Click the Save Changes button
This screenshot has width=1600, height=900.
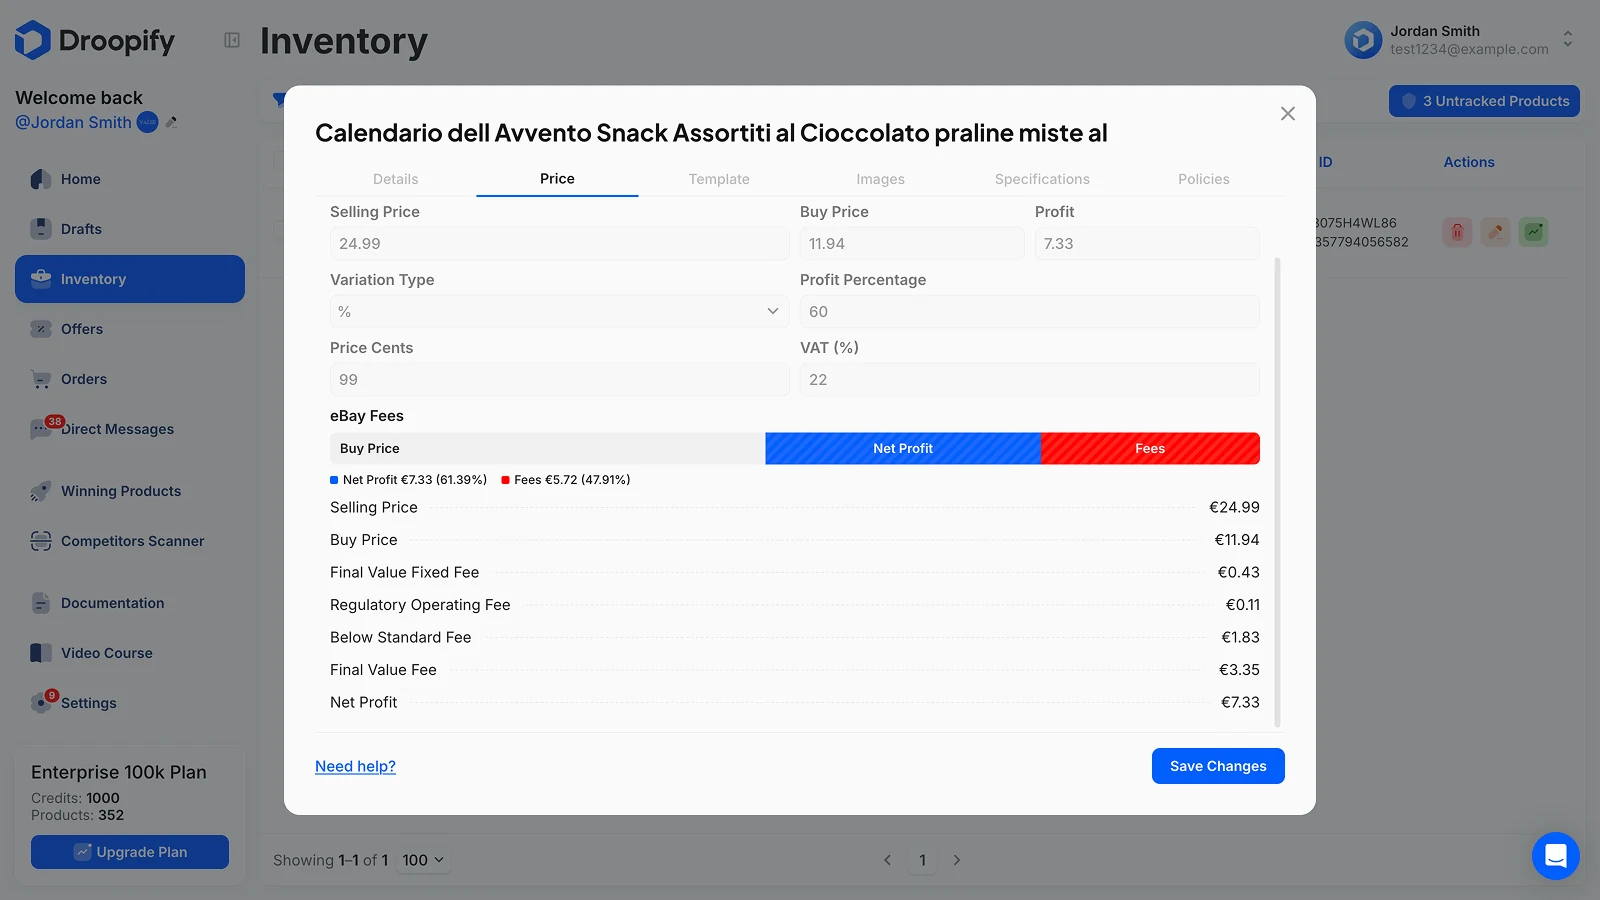(1217, 766)
